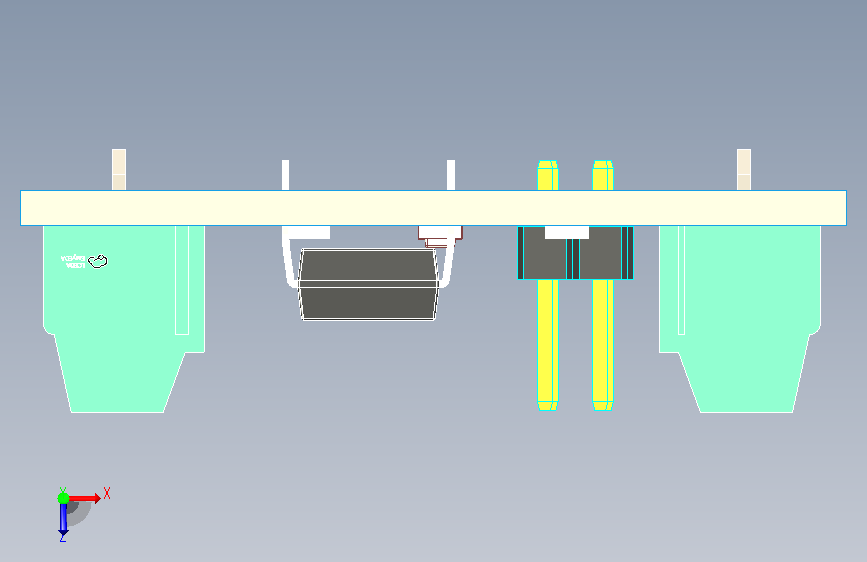Select the right green connector body
The image size is (867, 562).
740,319
